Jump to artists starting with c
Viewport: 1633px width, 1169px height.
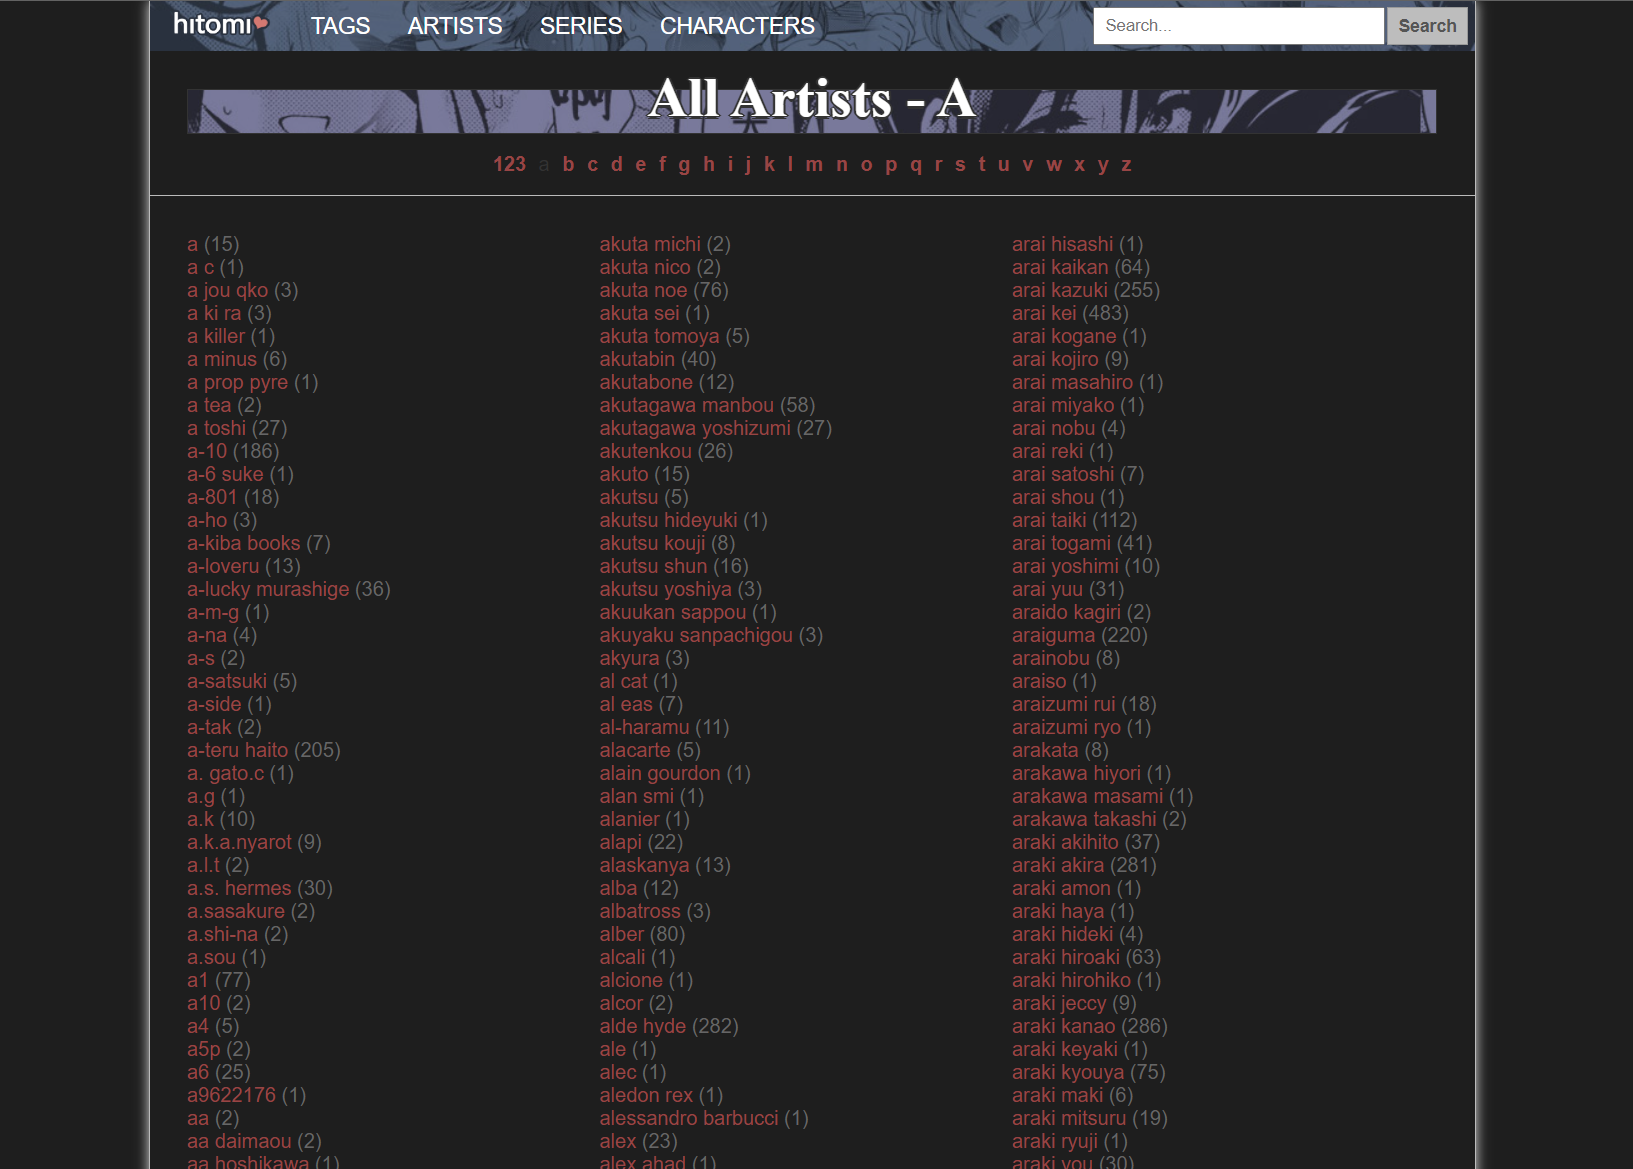point(593,165)
